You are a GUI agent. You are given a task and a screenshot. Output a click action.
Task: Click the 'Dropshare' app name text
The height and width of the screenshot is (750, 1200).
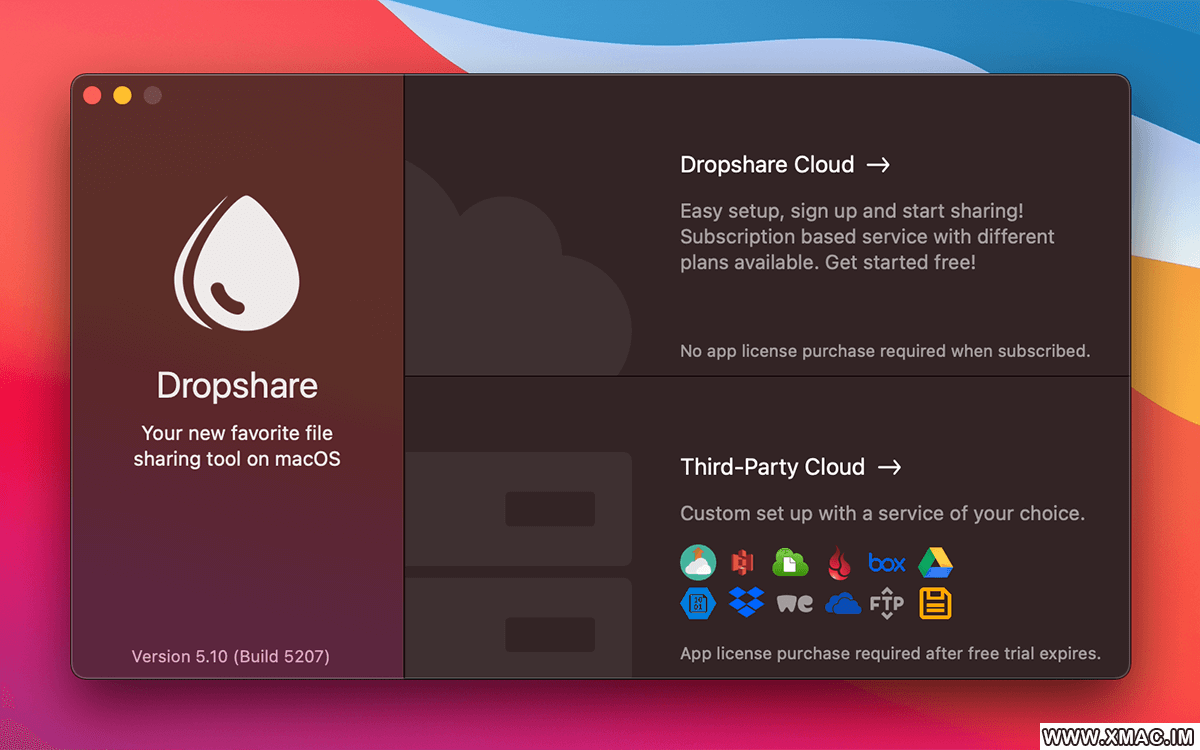point(237,386)
